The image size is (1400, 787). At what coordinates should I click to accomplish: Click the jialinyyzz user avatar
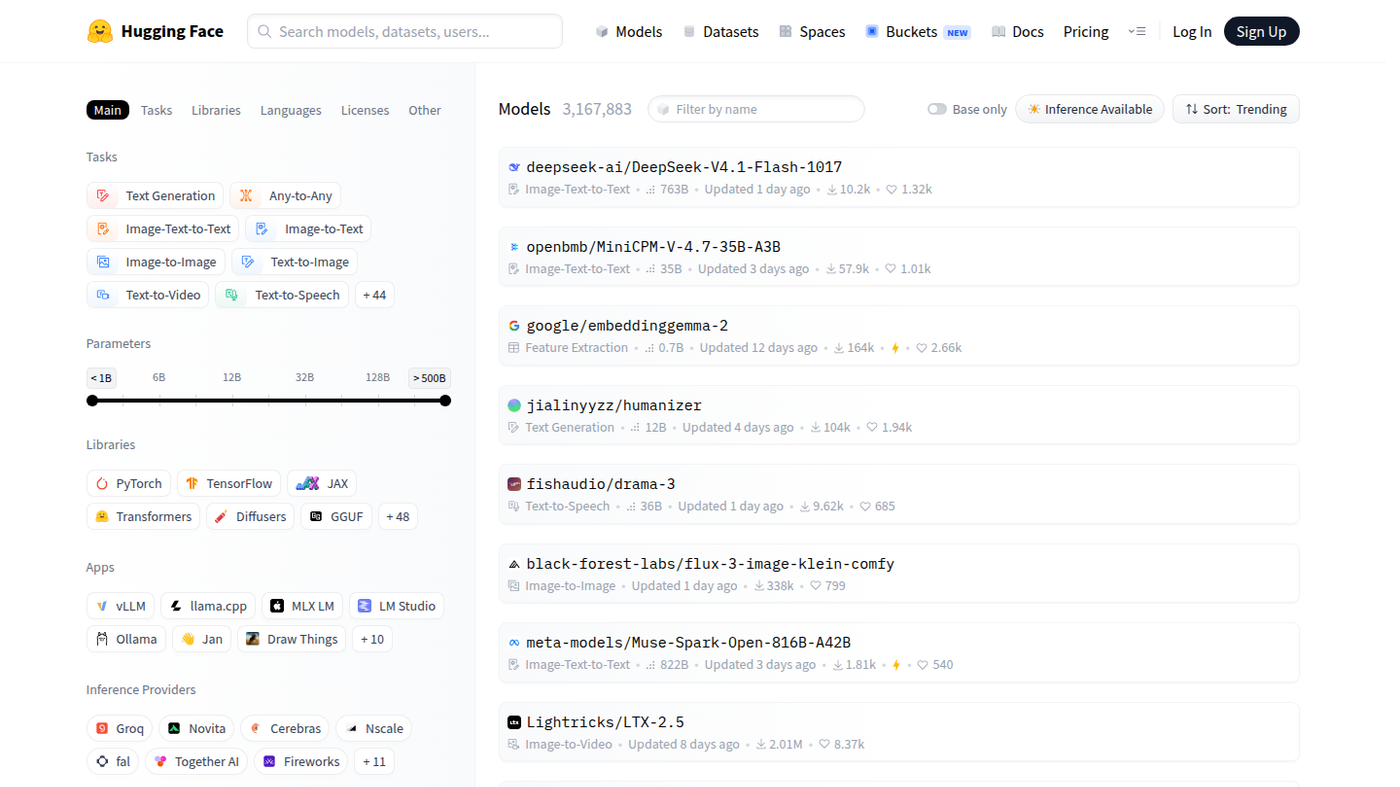(514, 406)
